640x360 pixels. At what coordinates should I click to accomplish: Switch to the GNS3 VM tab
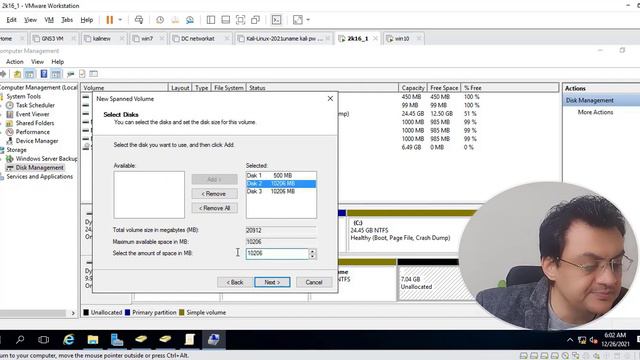point(52,38)
